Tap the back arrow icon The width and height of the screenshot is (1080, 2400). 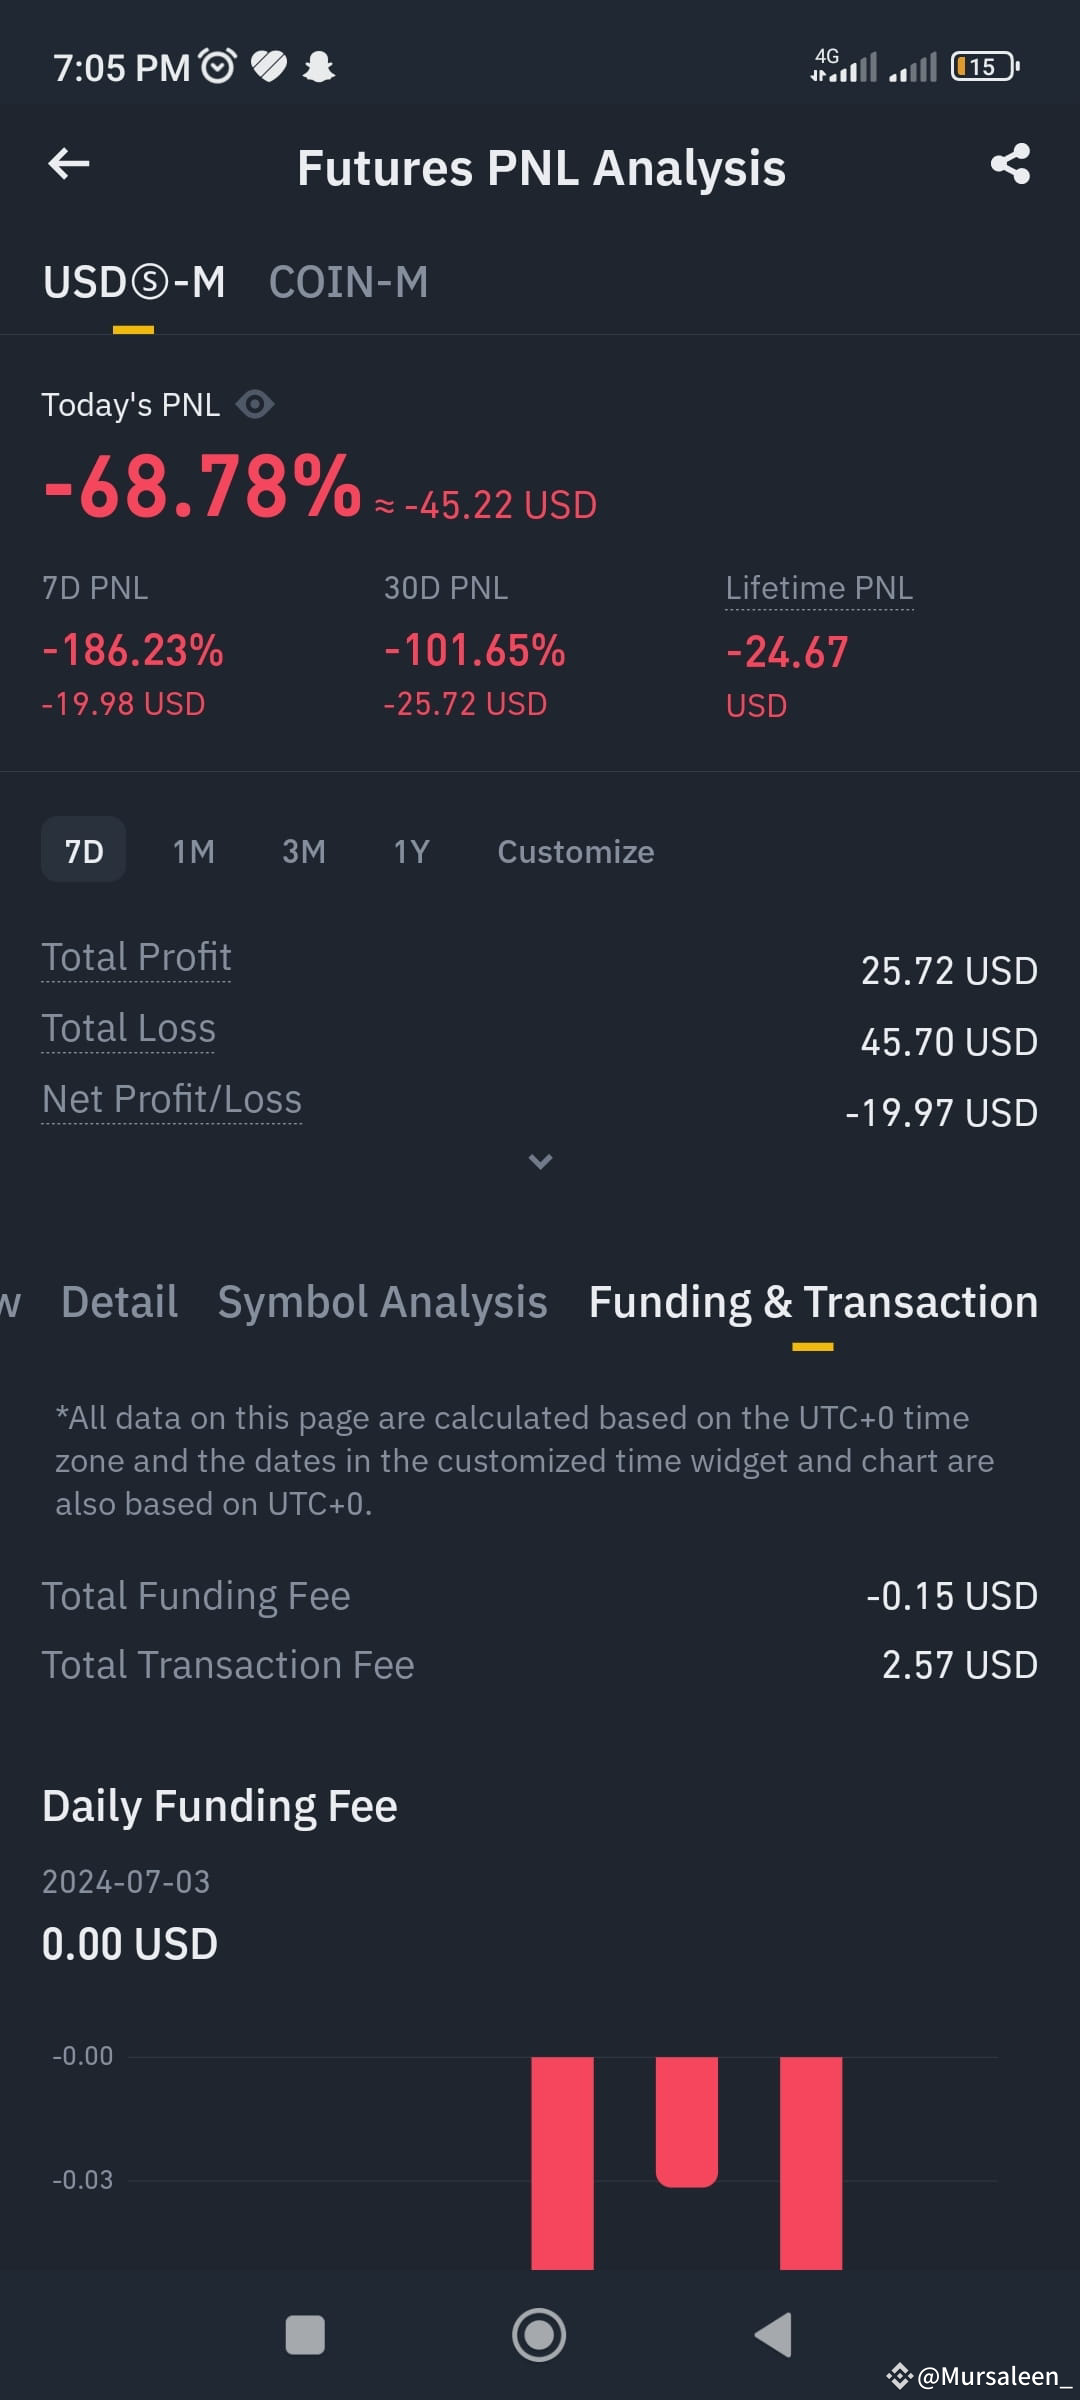pyautogui.click(x=69, y=164)
